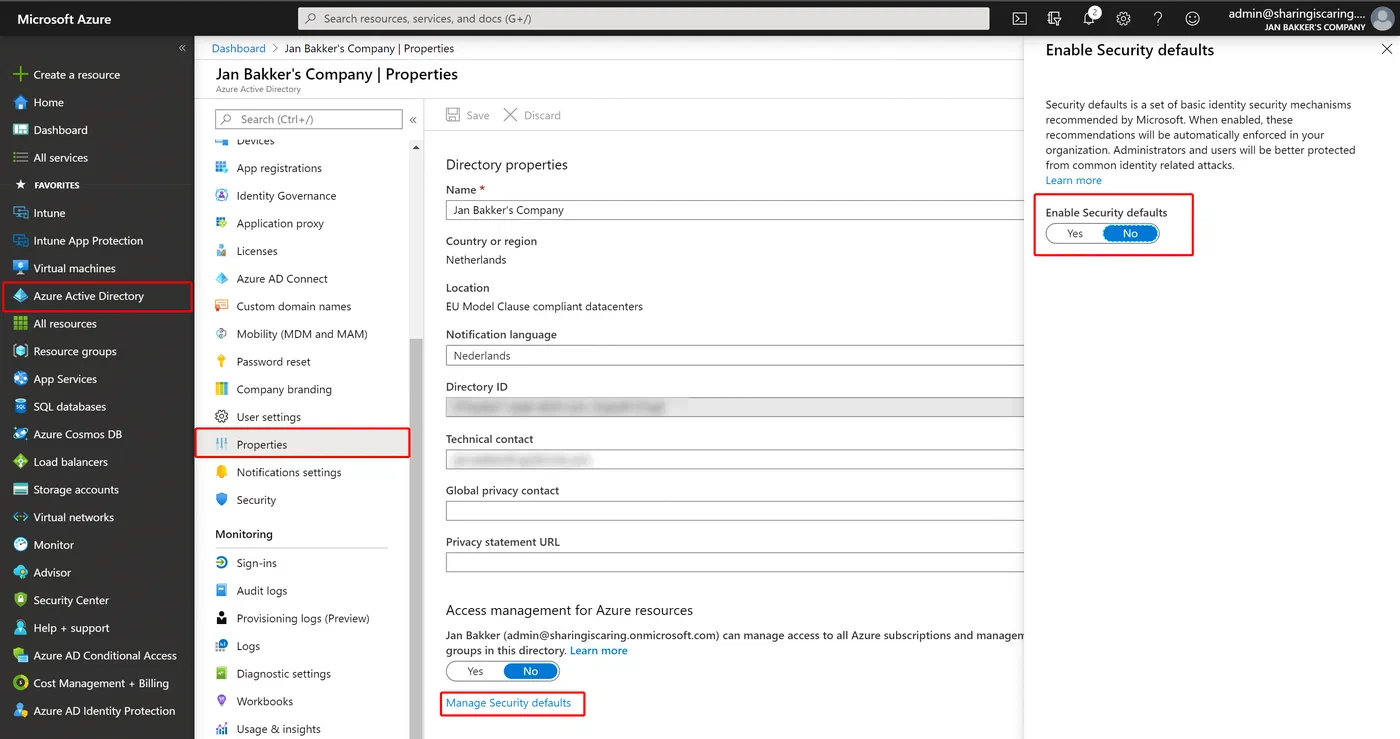Click the Storage accounts icon
The width and height of the screenshot is (1400, 739).
(20, 490)
